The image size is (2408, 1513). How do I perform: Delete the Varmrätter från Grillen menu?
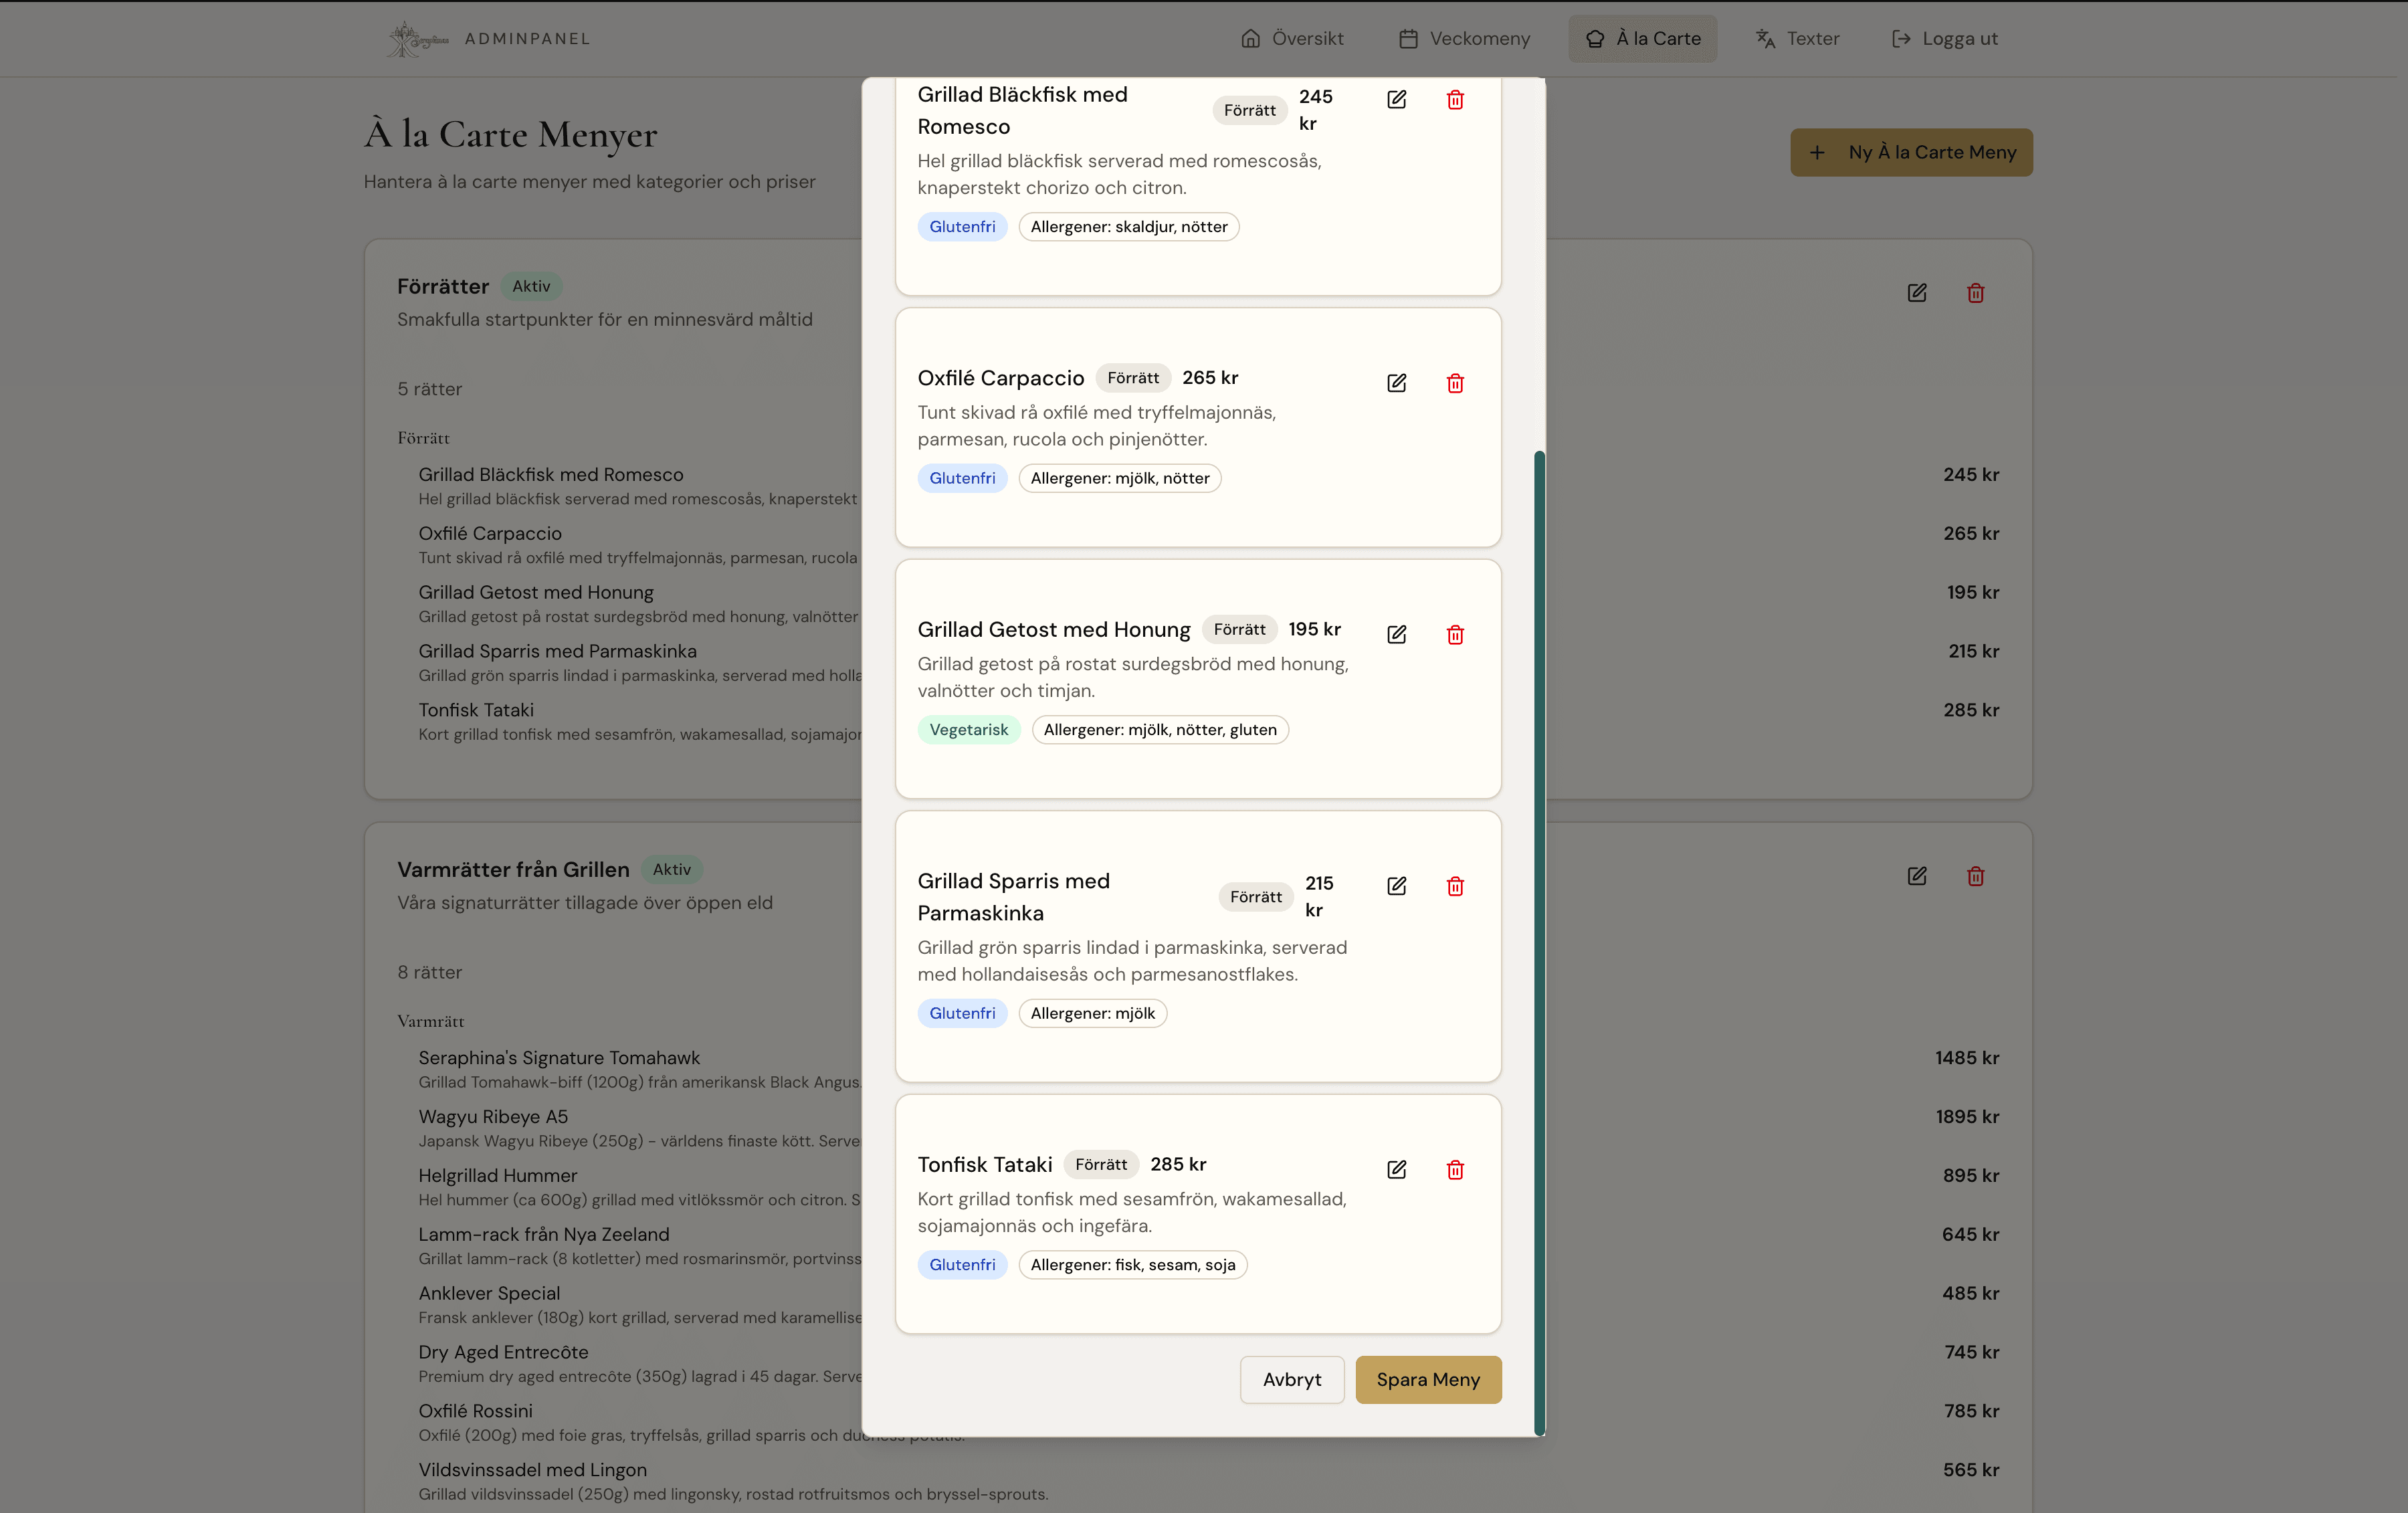pos(1975,876)
